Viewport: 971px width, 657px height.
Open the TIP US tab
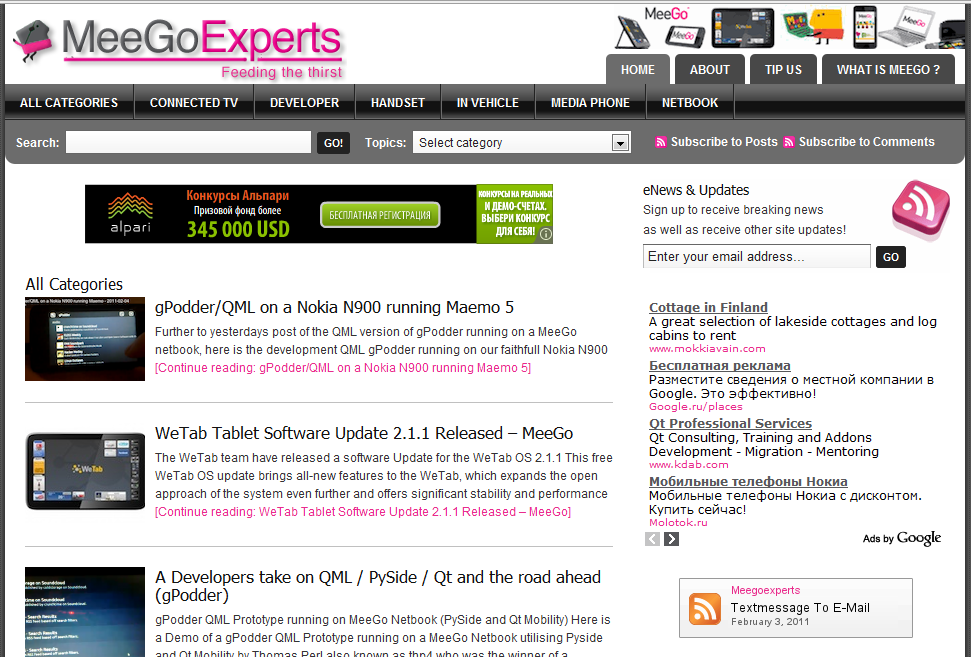click(x=783, y=69)
